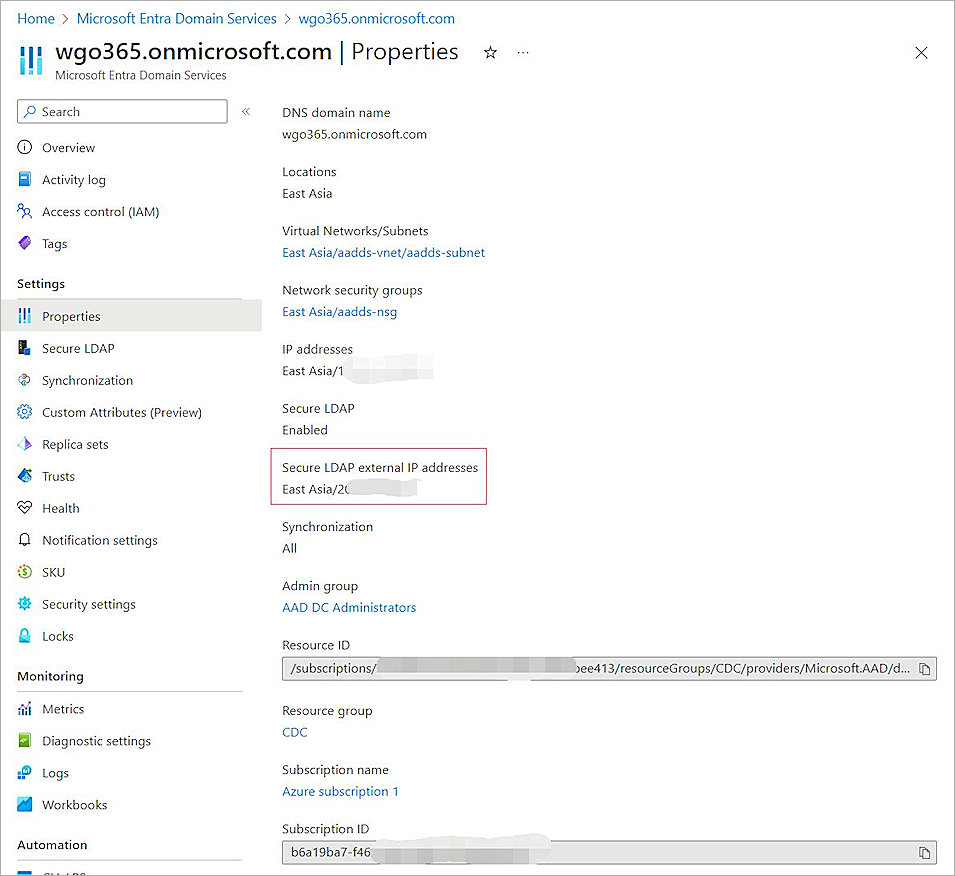Viewport: 955px width, 876px height.
Task: Copy the Resource ID using the copy icon
Action: 924,668
